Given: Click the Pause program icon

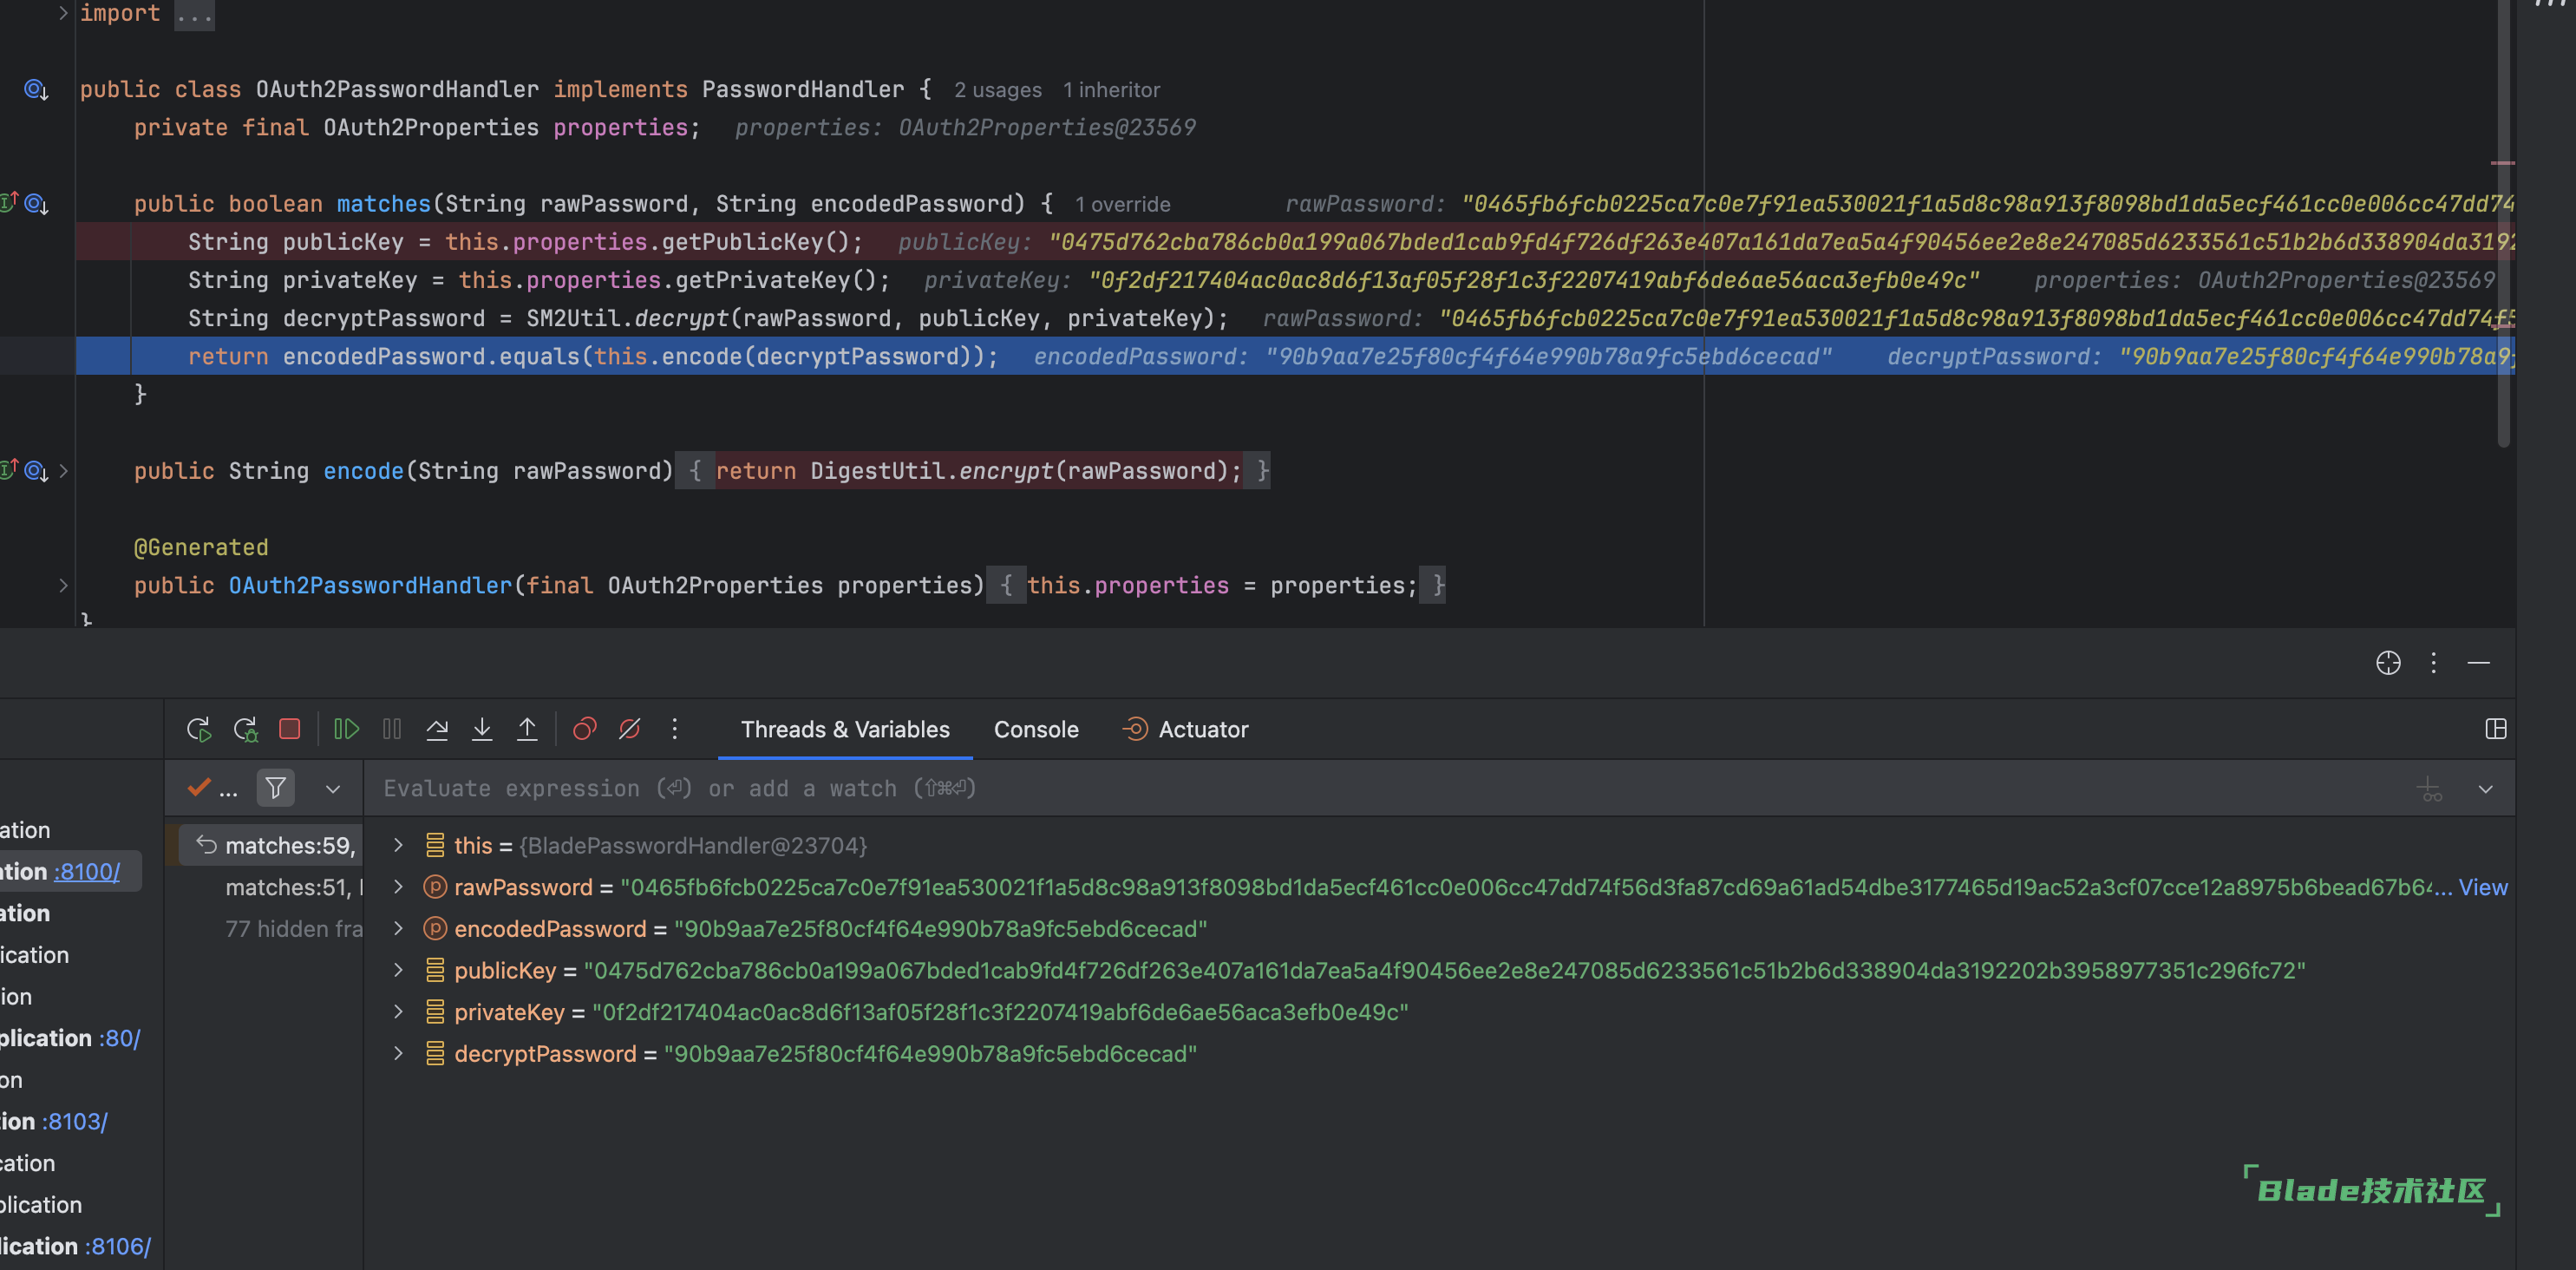Looking at the screenshot, I should click(392, 729).
